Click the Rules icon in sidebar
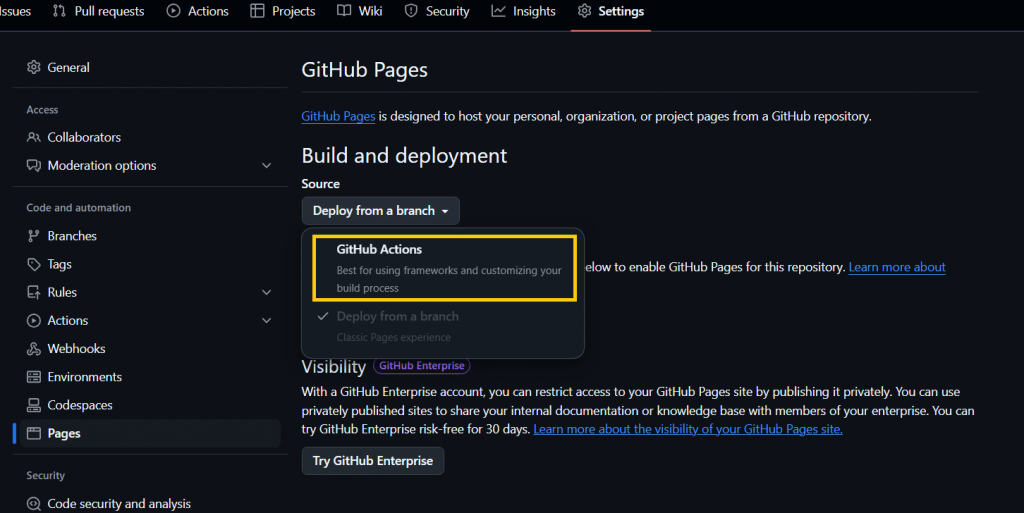The image size is (1024, 513). 33,292
